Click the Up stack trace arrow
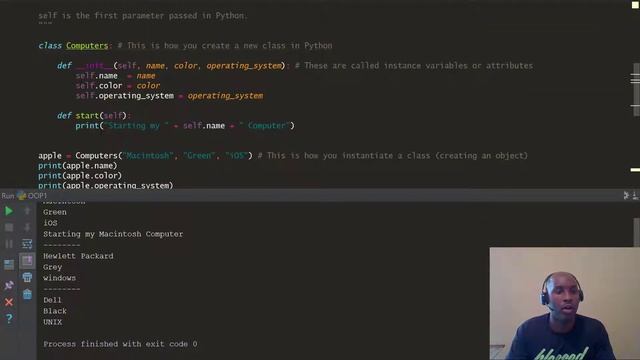 tap(27, 211)
